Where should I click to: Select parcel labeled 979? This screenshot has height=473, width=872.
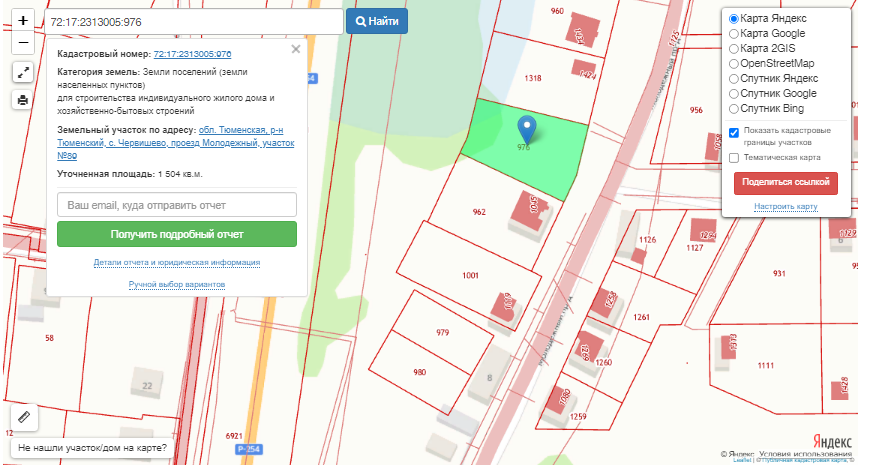pyautogui.click(x=442, y=332)
